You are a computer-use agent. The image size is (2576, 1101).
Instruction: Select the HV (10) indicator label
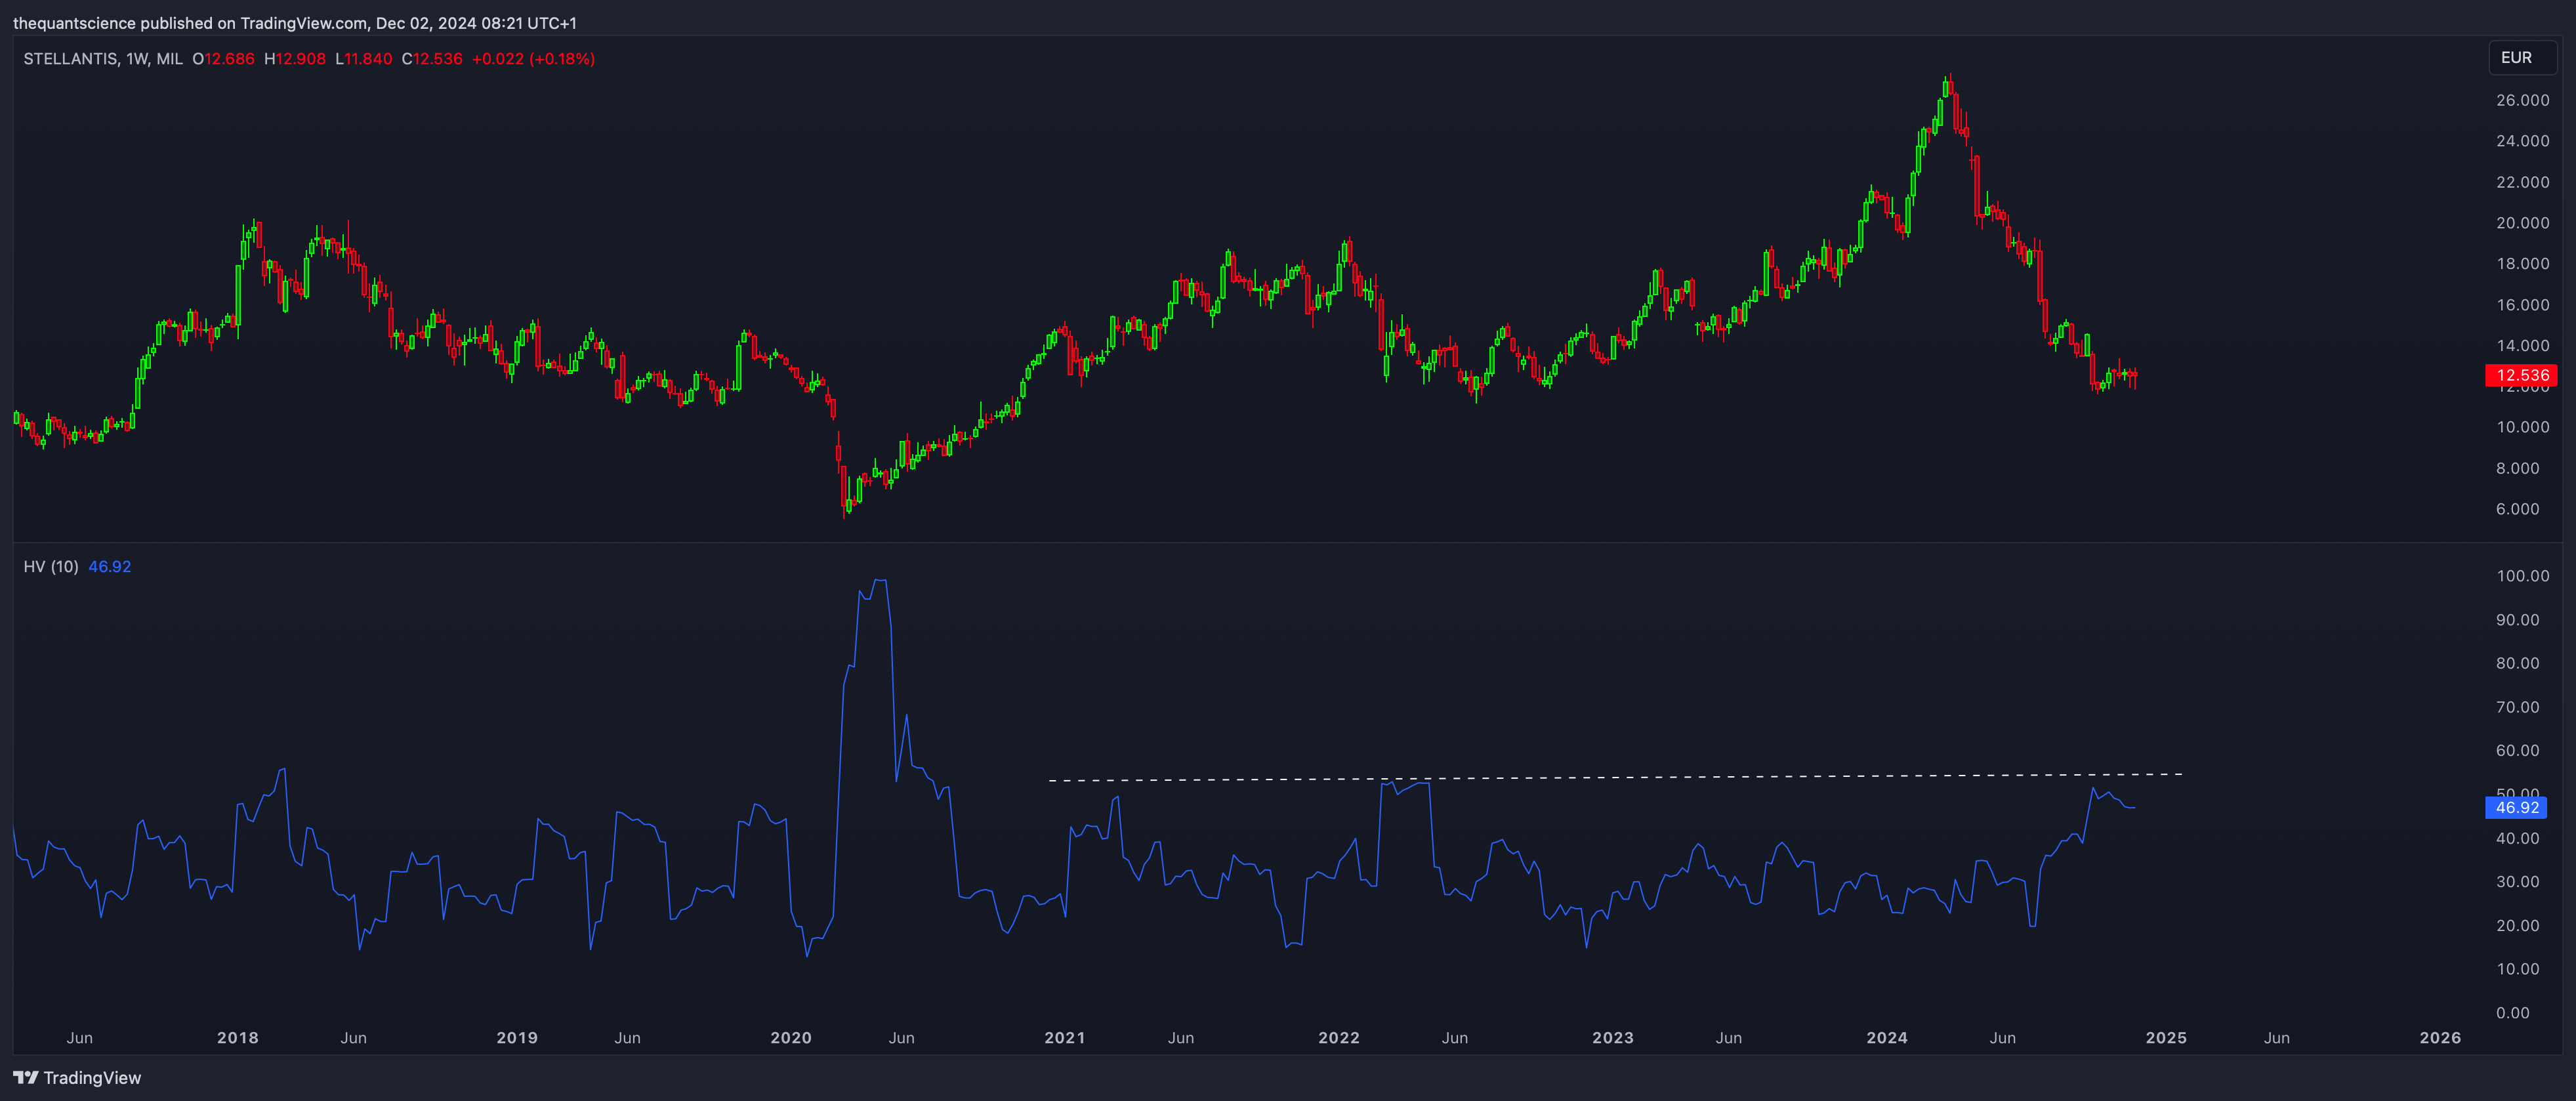[51, 567]
